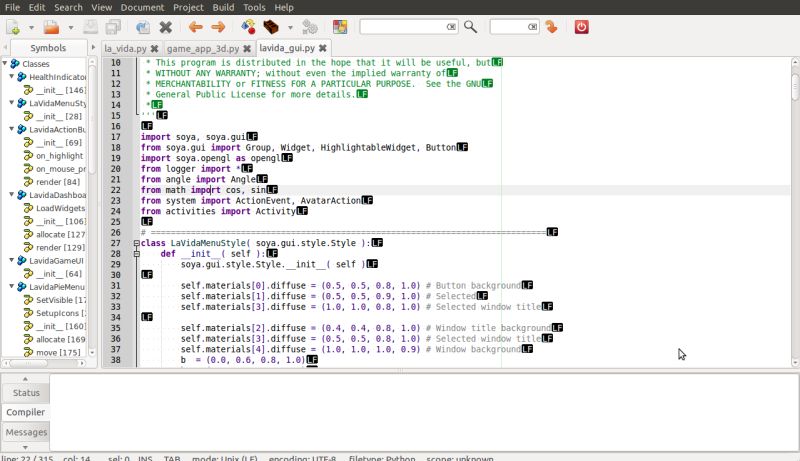Click the magnifying glass Find icon
Image resolution: width=800 pixels, height=461 pixels.
click(470, 27)
